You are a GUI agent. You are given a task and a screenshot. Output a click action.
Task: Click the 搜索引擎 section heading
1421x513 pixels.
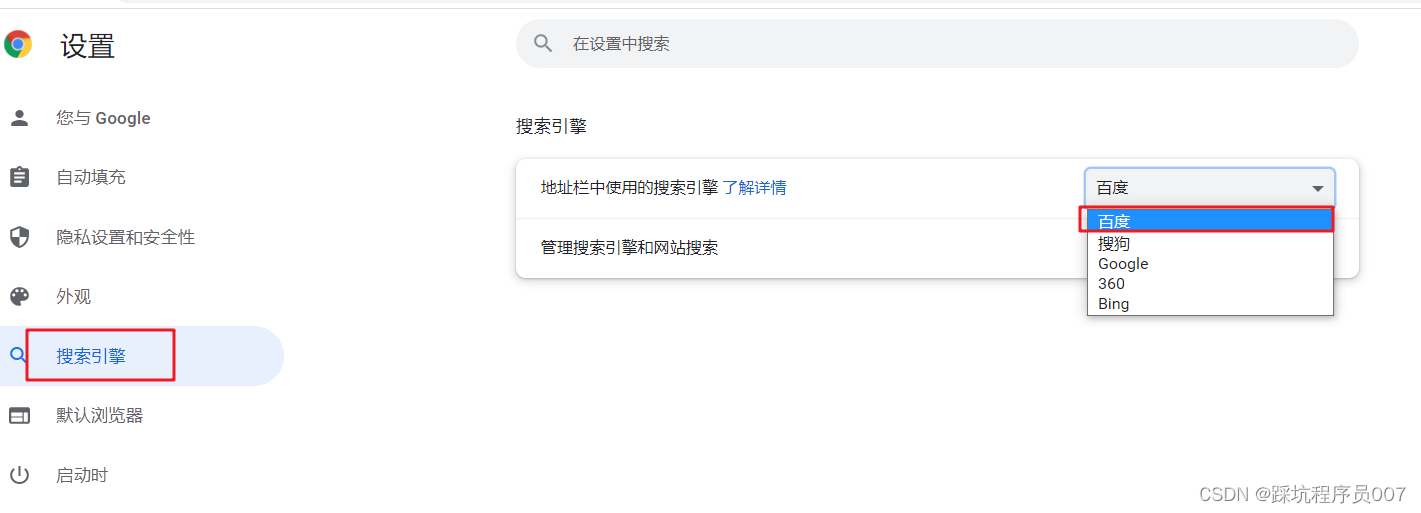[x=551, y=126]
